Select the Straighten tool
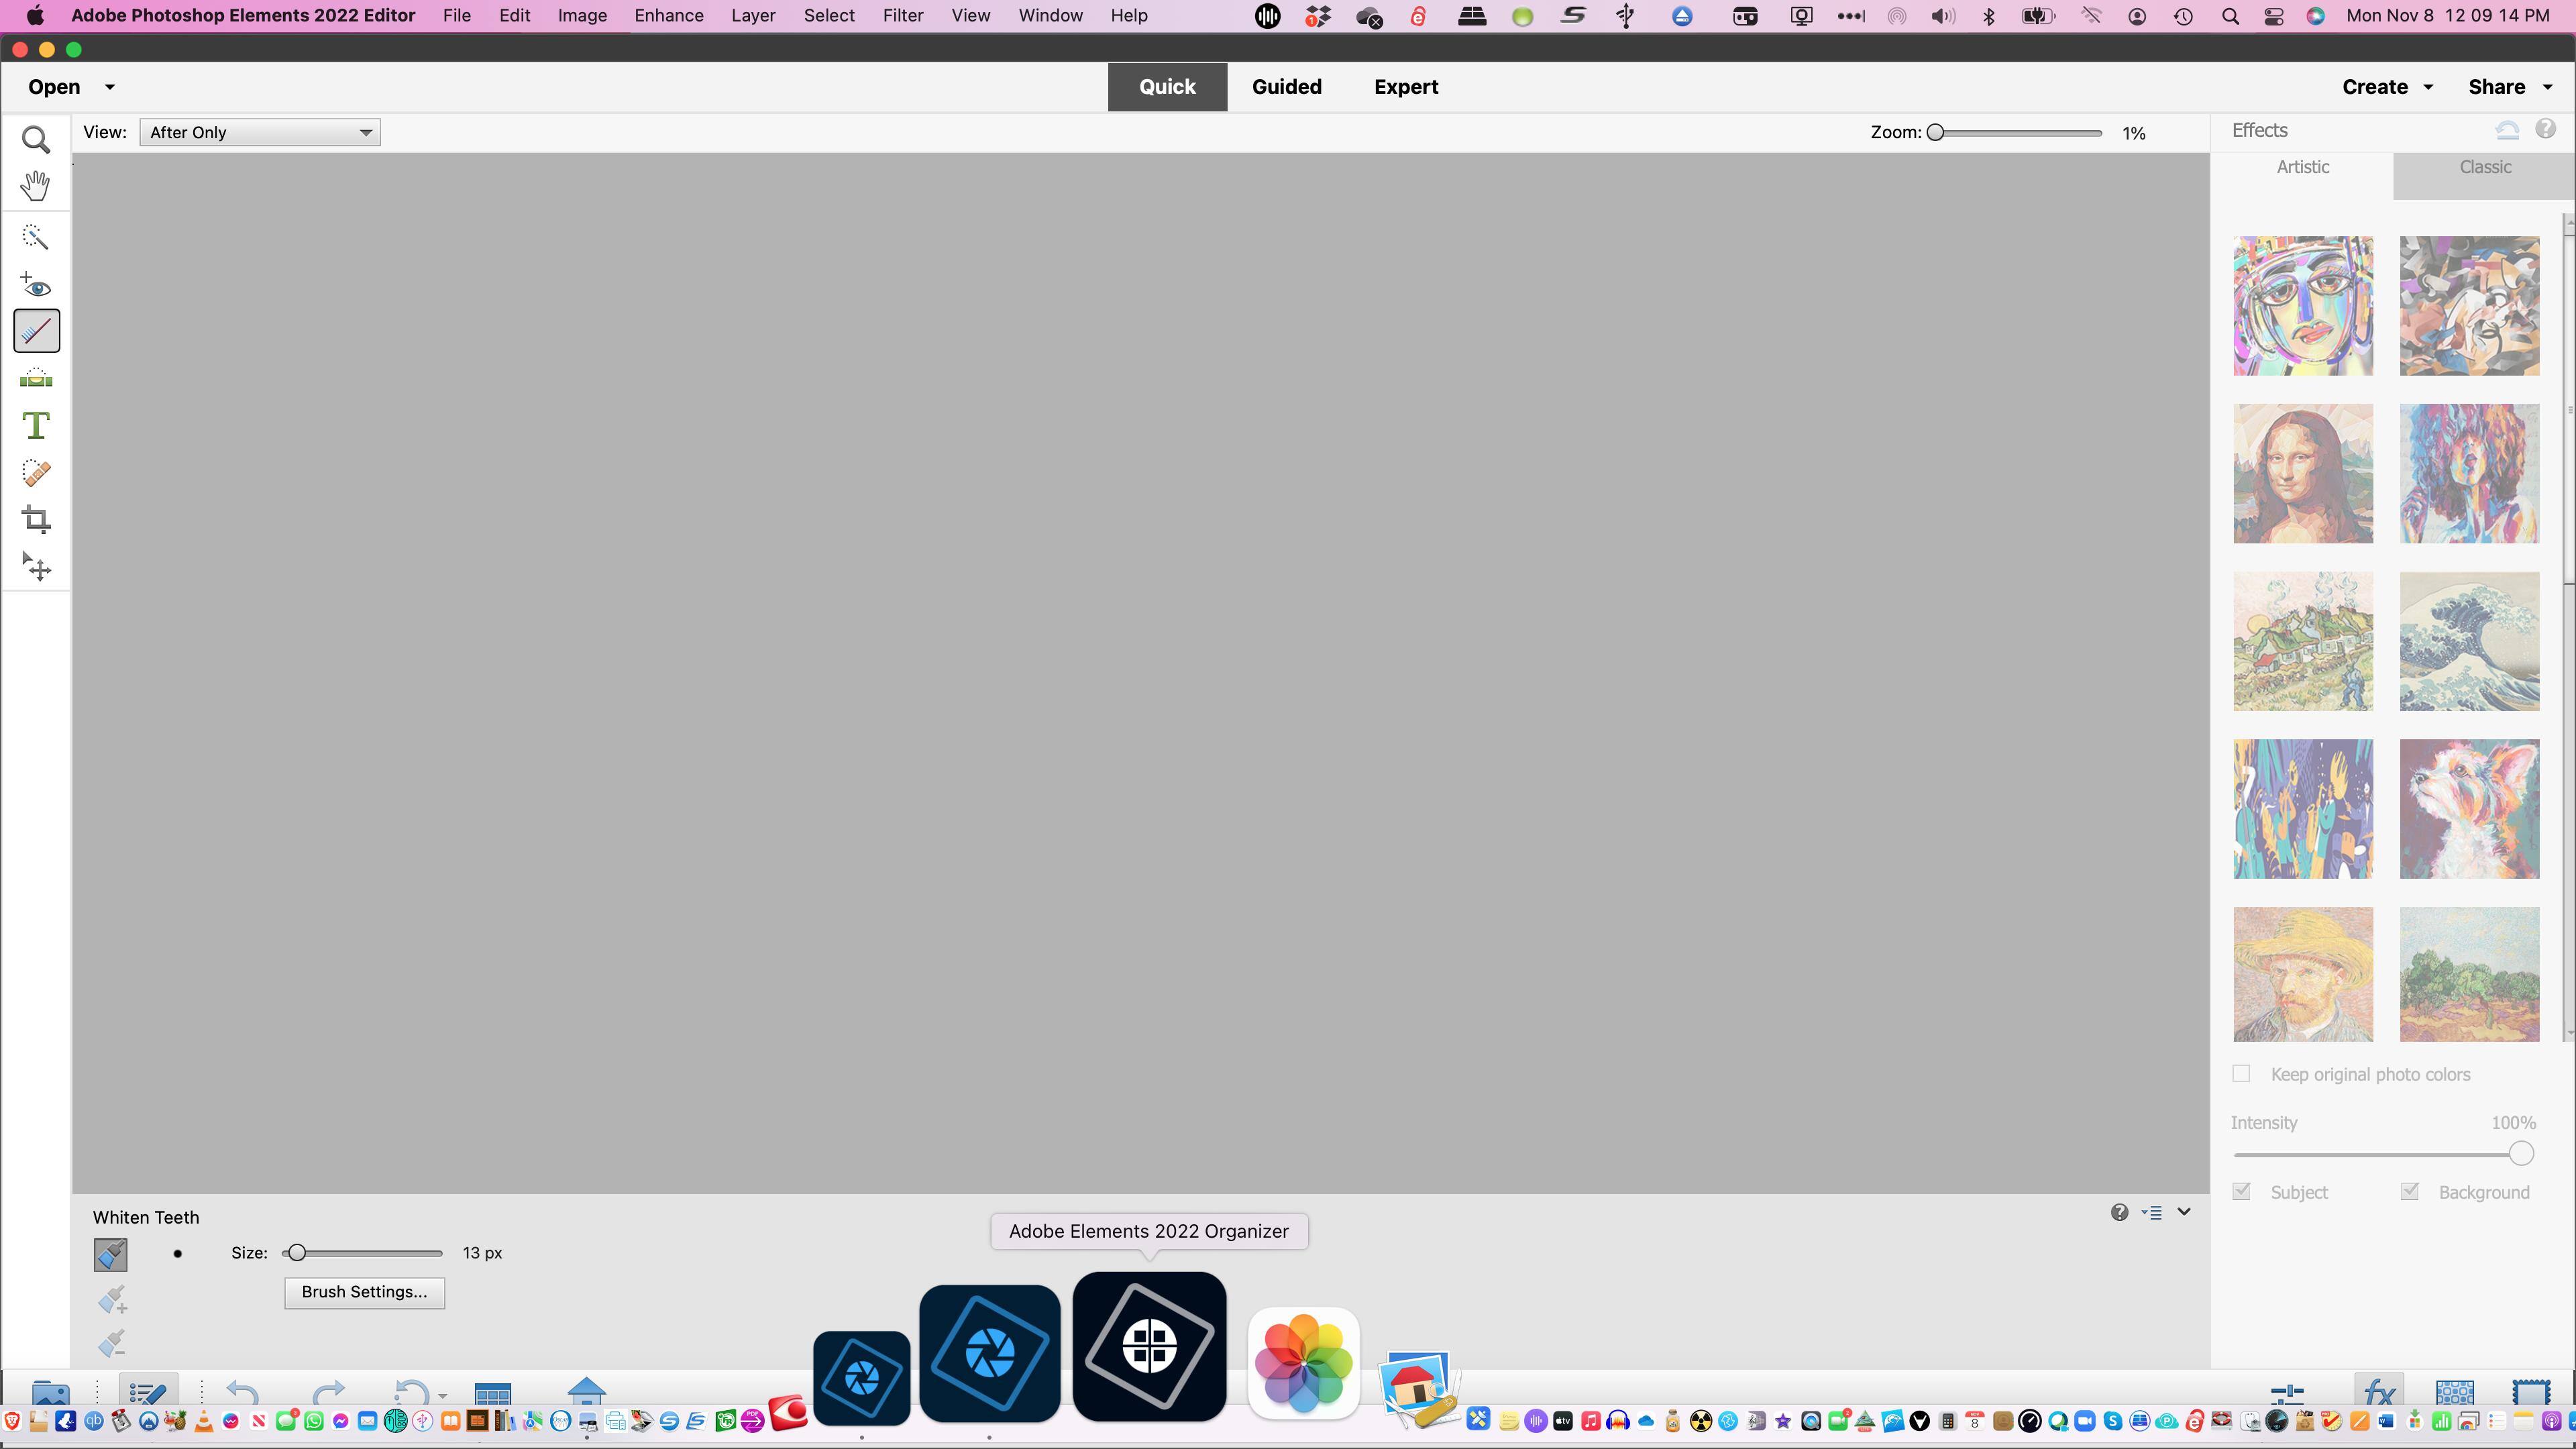This screenshot has height=1449, width=2576. (x=36, y=379)
